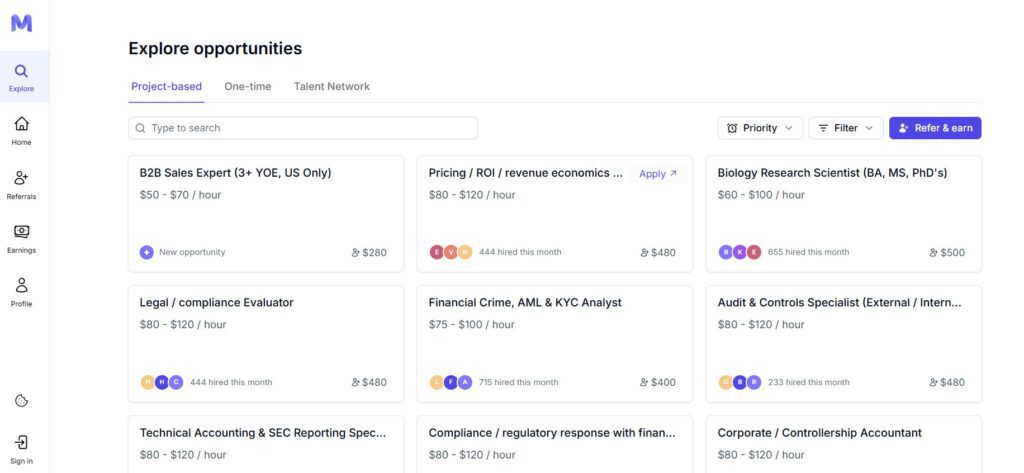Image resolution: width=1024 pixels, height=473 pixels.
Task: Click the M logo in the sidebar
Action: point(22,24)
